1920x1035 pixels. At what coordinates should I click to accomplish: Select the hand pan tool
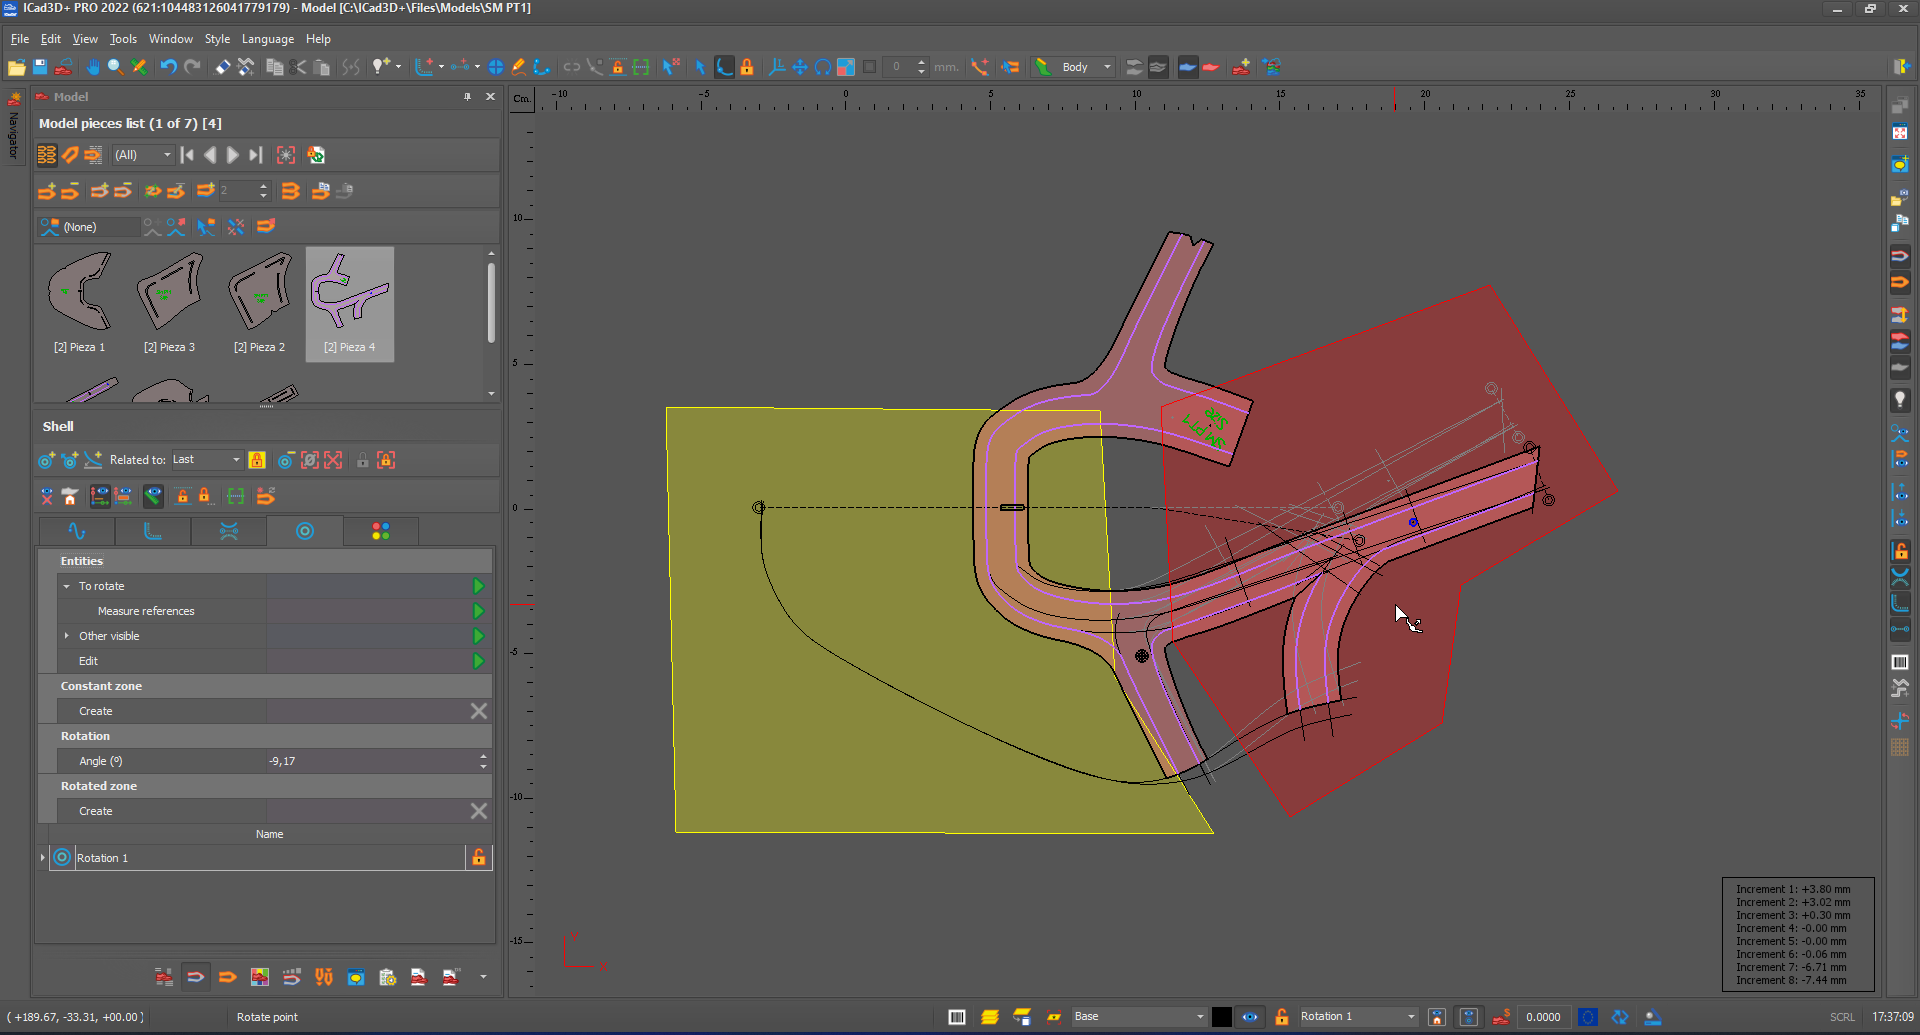coord(92,67)
